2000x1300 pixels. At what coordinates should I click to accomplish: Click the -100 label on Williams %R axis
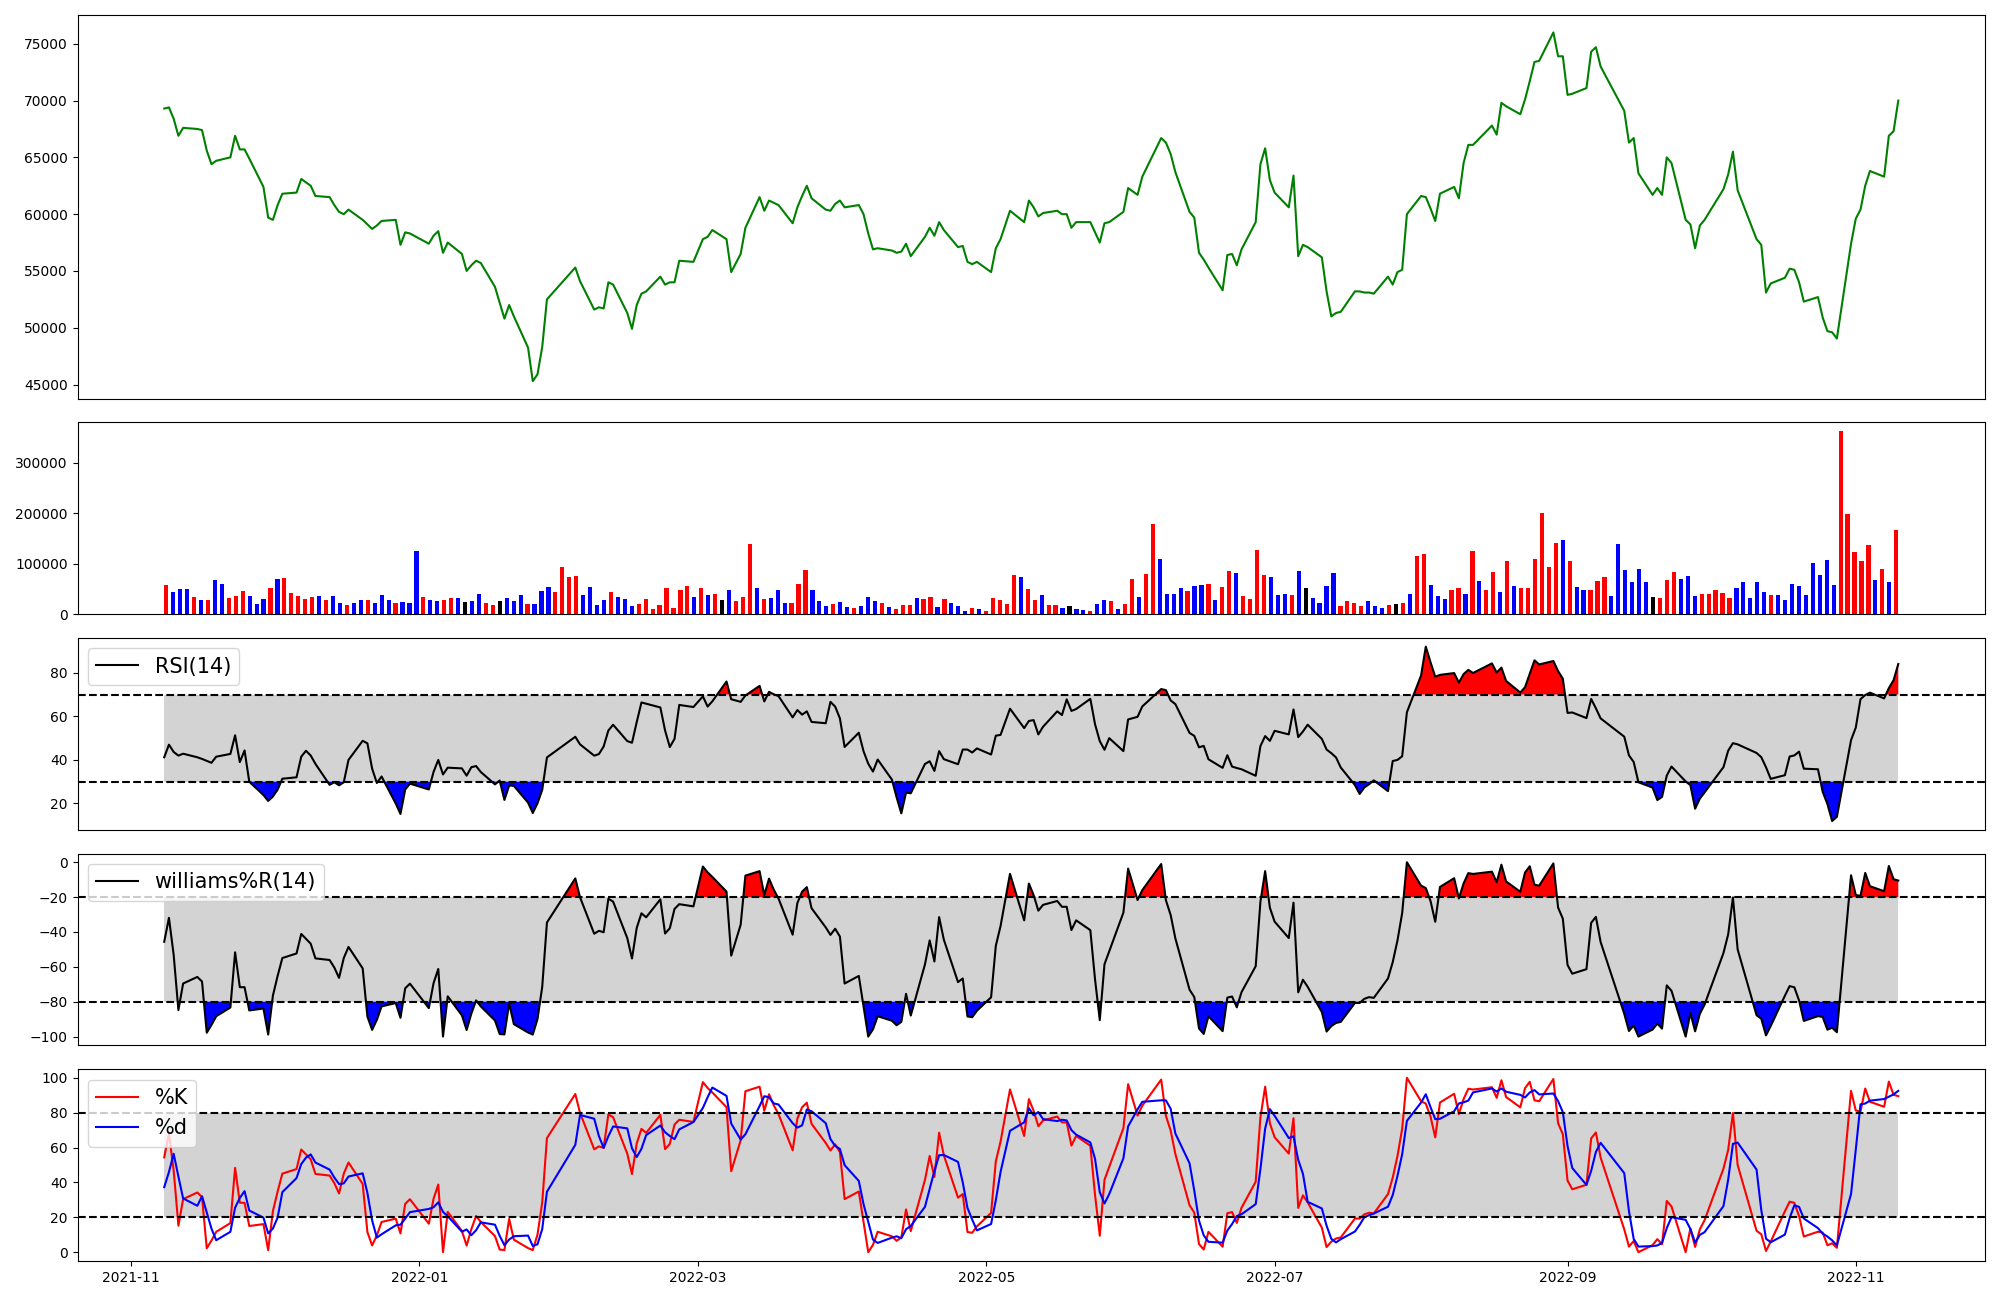49,1037
